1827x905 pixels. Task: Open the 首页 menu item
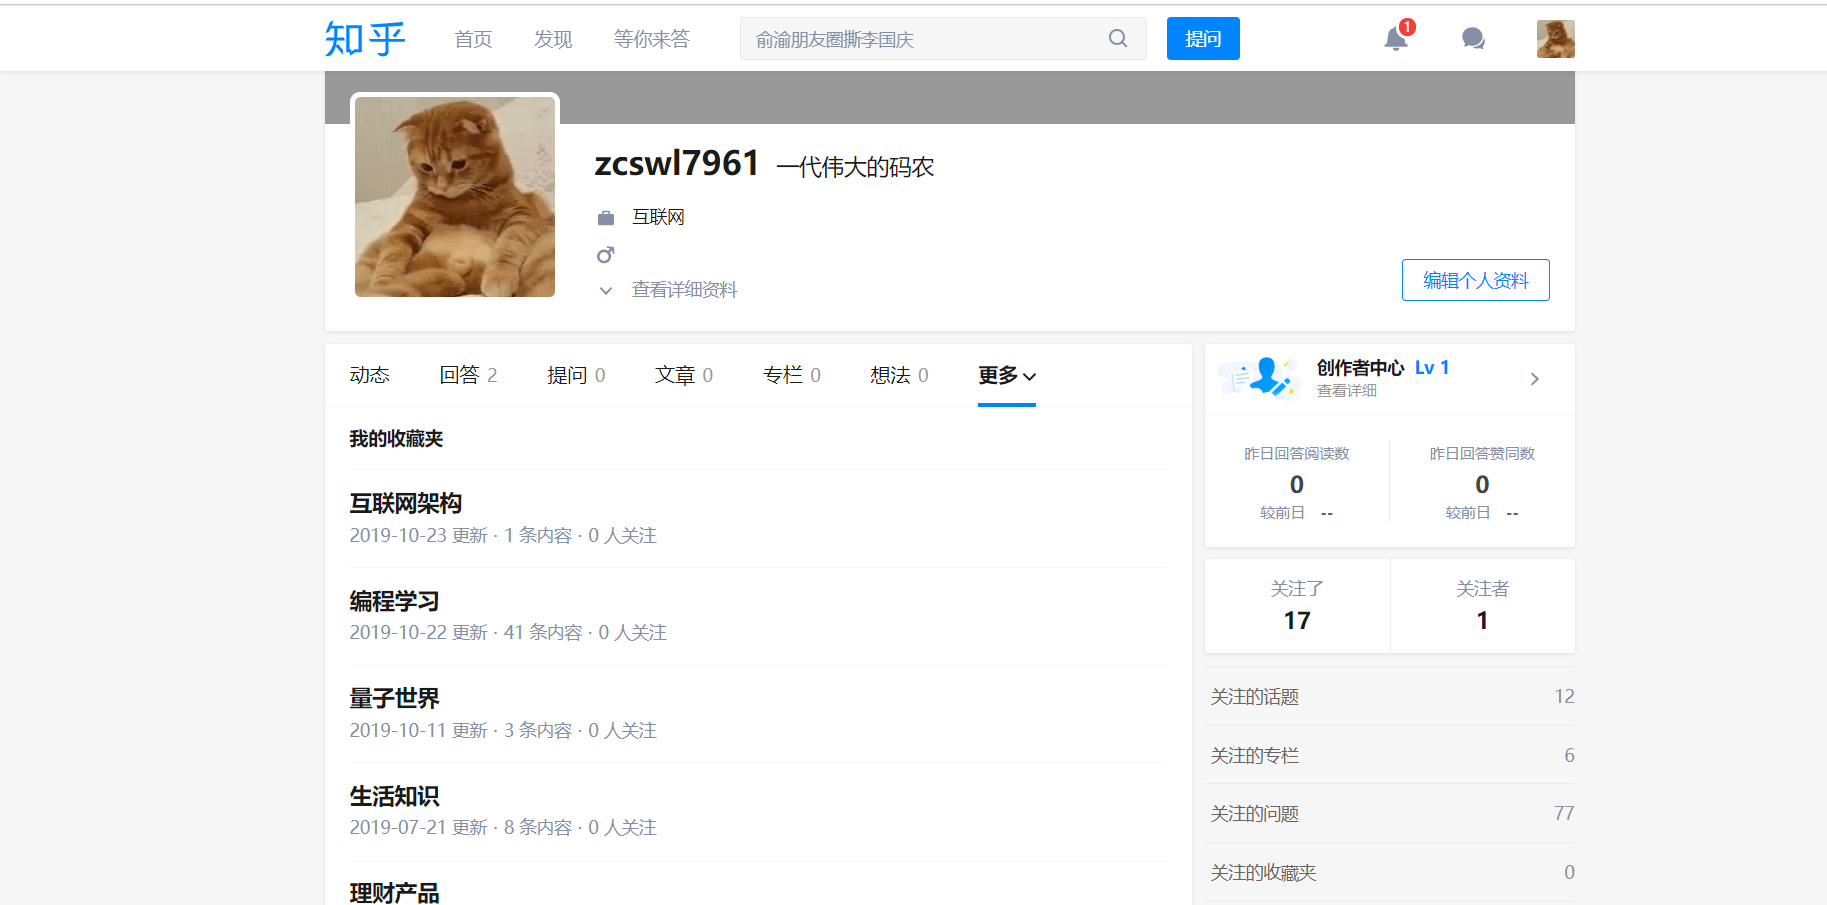click(x=472, y=39)
